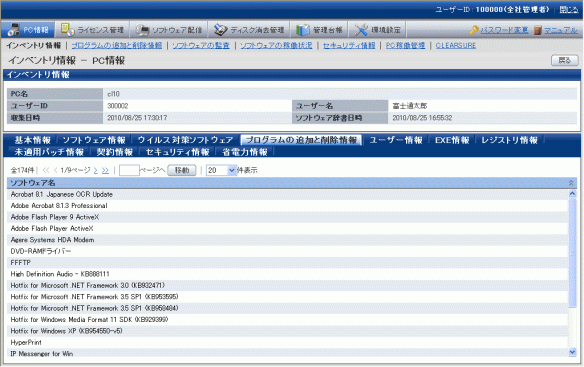Switch to ウイルス対策ソフトウェア tab

tap(185, 140)
